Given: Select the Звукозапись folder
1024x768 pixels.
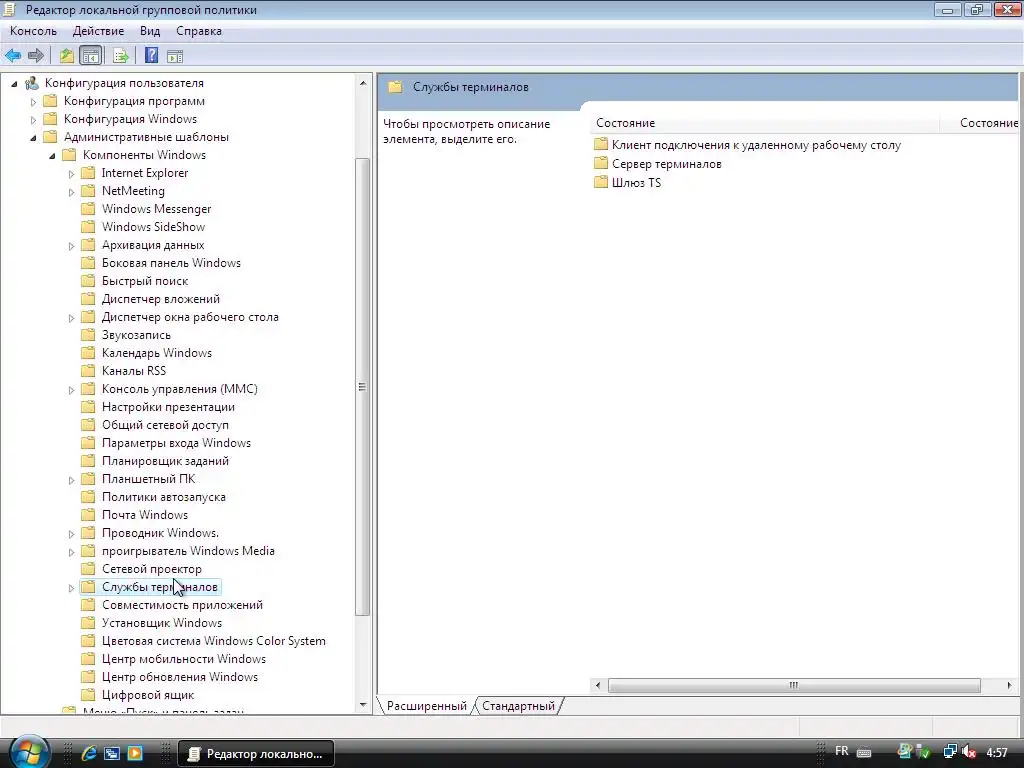Looking at the screenshot, I should (136, 334).
